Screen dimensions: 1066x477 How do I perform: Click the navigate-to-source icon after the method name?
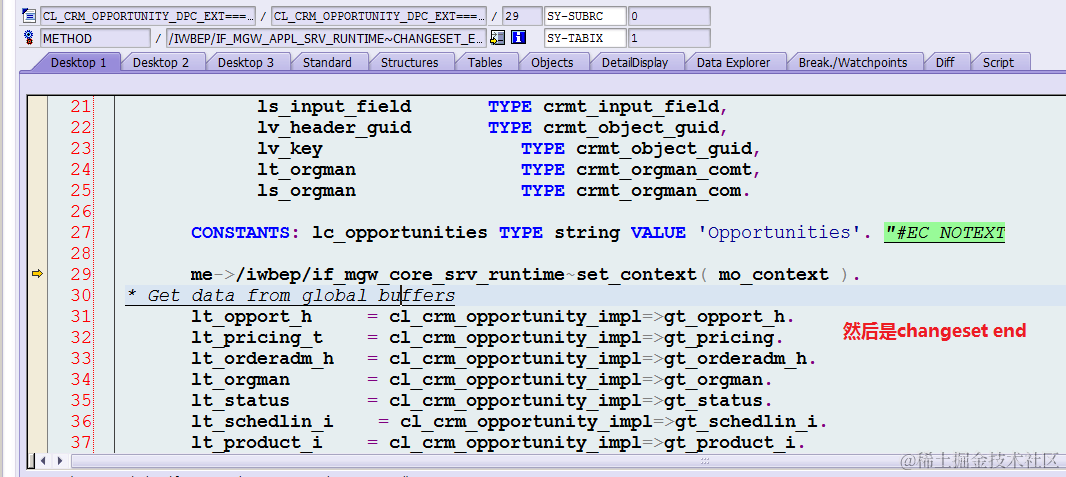point(498,37)
